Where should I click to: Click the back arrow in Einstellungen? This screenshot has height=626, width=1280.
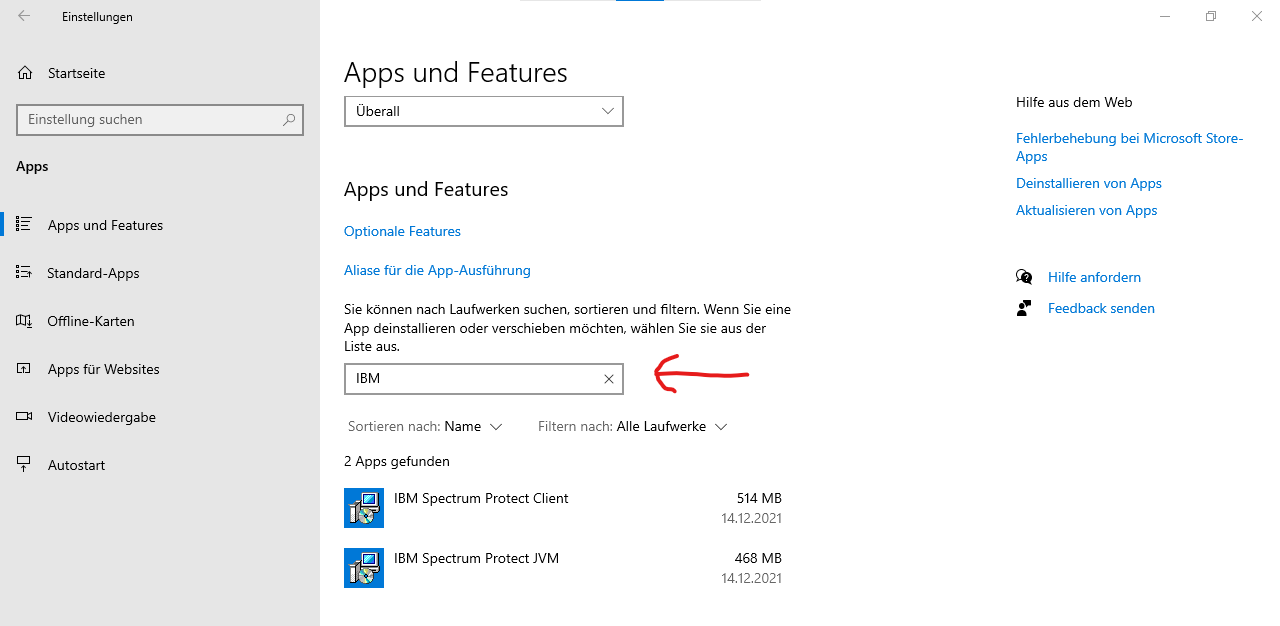pyautogui.click(x=24, y=16)
